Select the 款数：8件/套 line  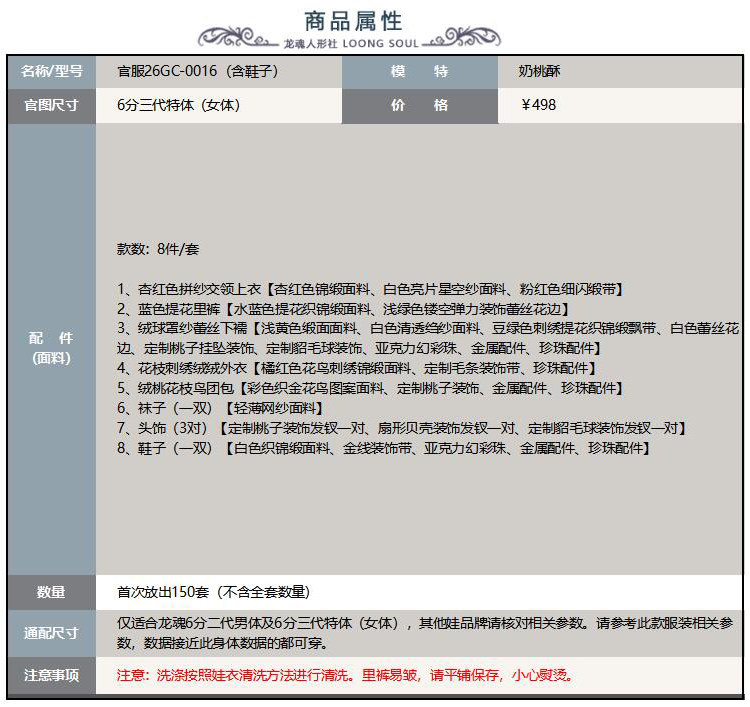[158, 249]
